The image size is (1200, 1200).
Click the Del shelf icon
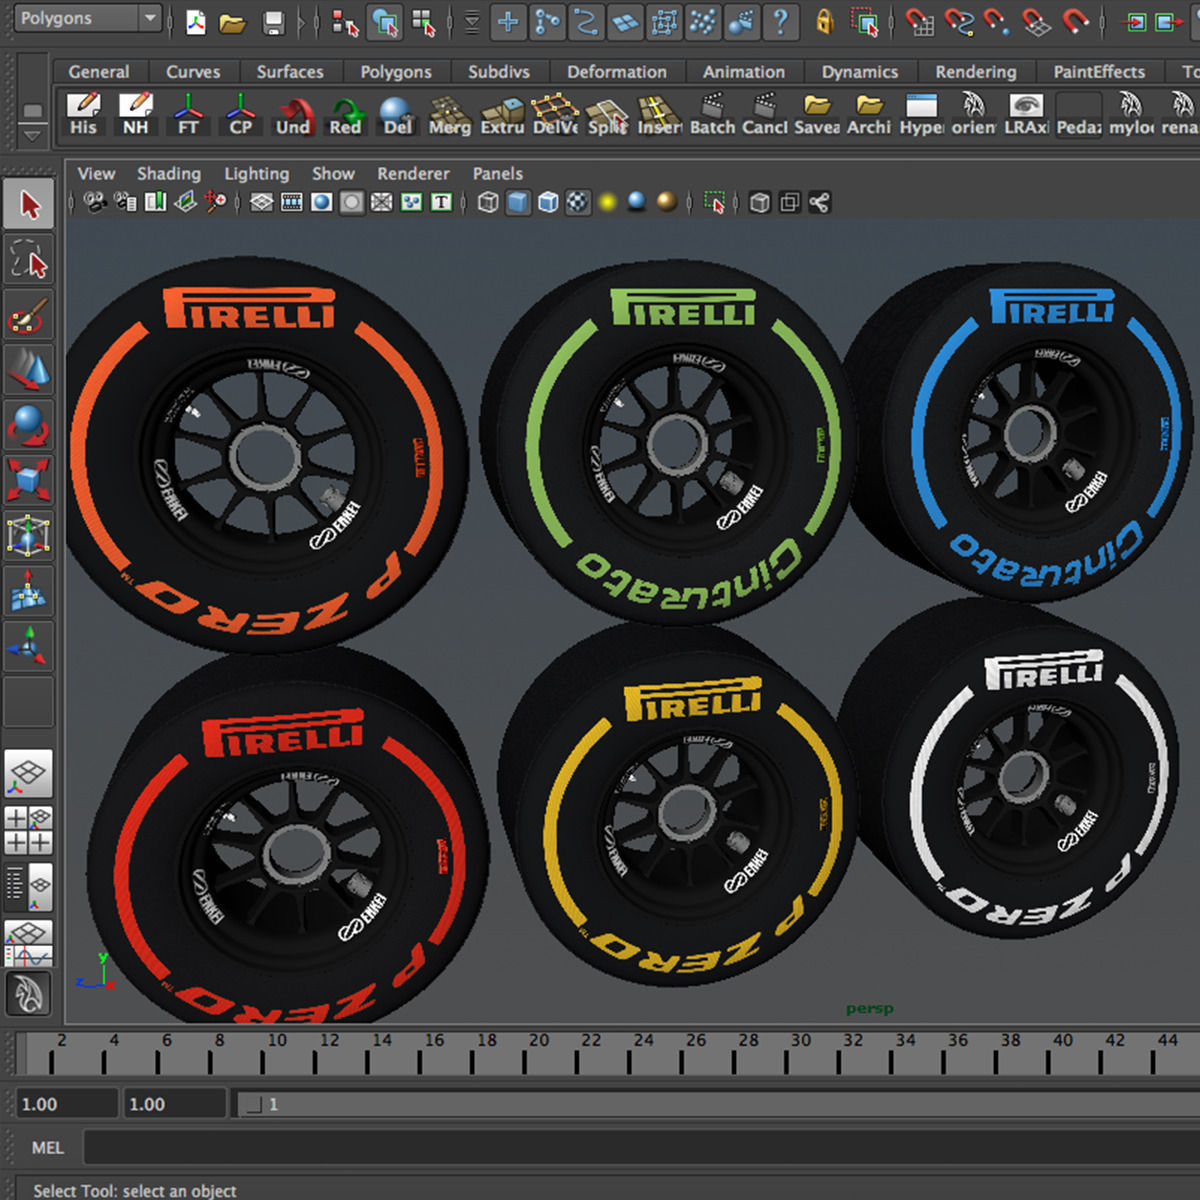(x=397, y=113)
